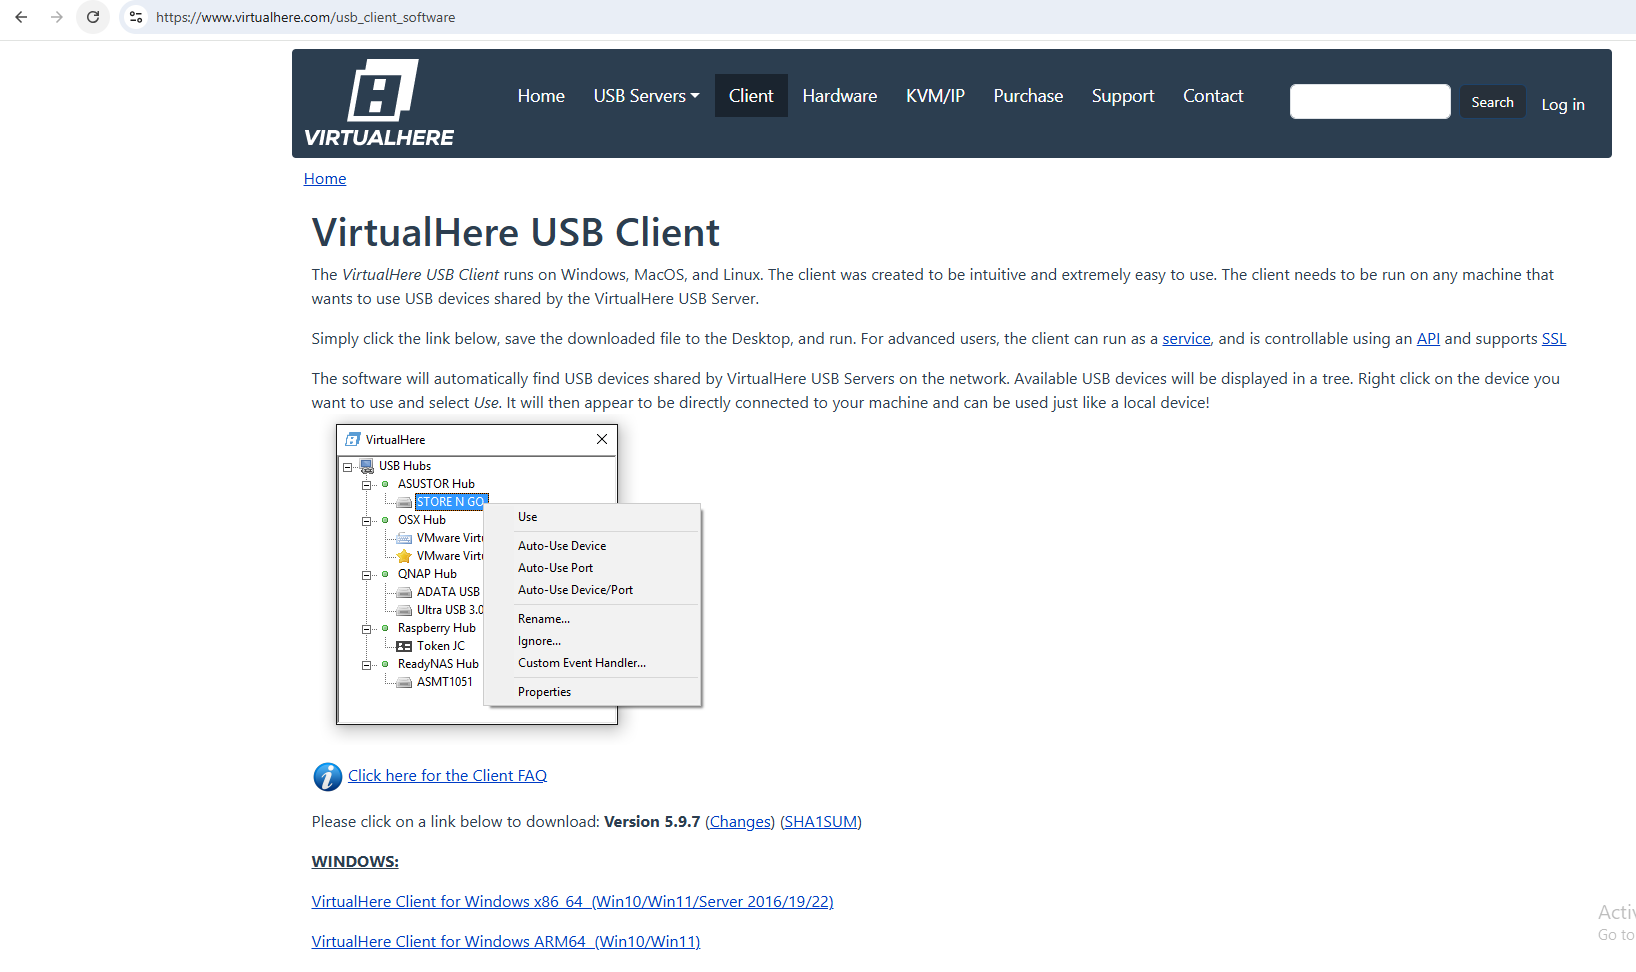The width and height of the screenshot is (1636, 972).
Task: Reload the page with refresh icon
Action: (93, 17)
